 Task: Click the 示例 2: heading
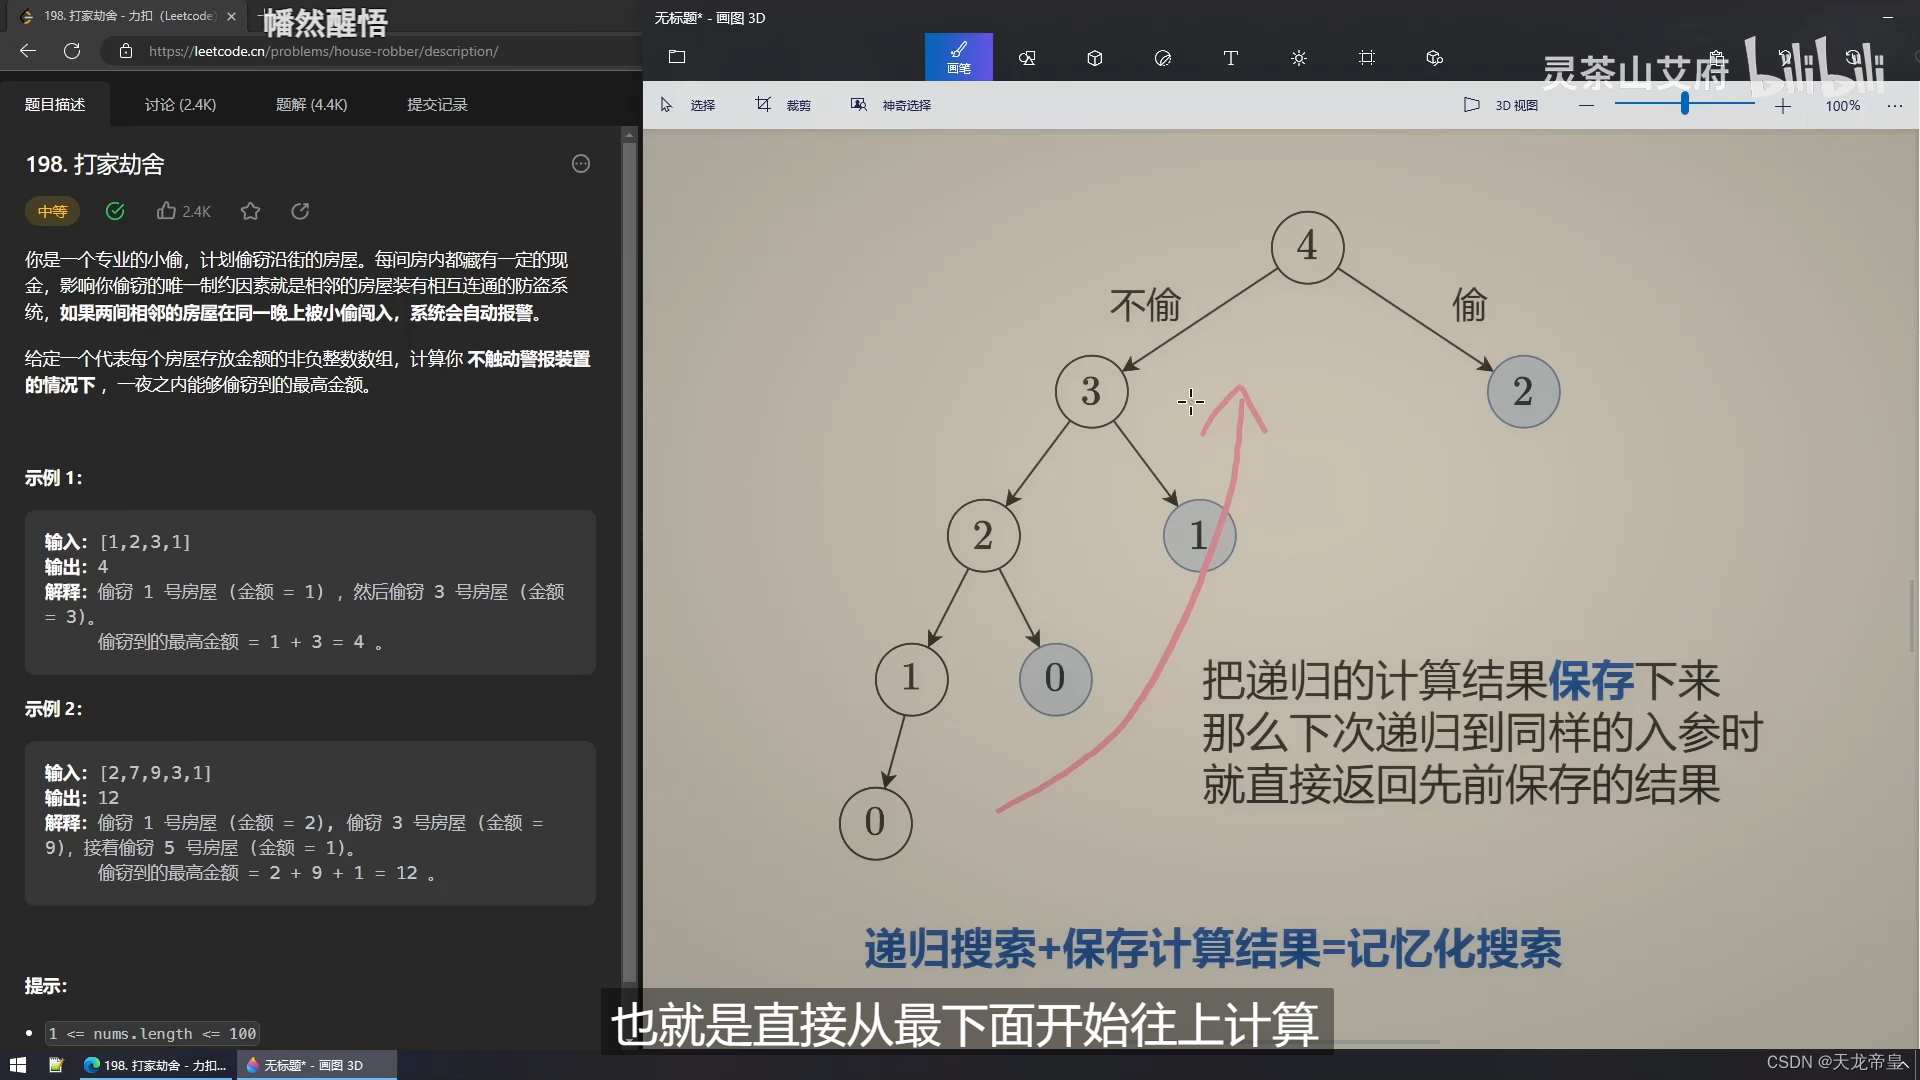pyautogui.click(x=54, y=709)
